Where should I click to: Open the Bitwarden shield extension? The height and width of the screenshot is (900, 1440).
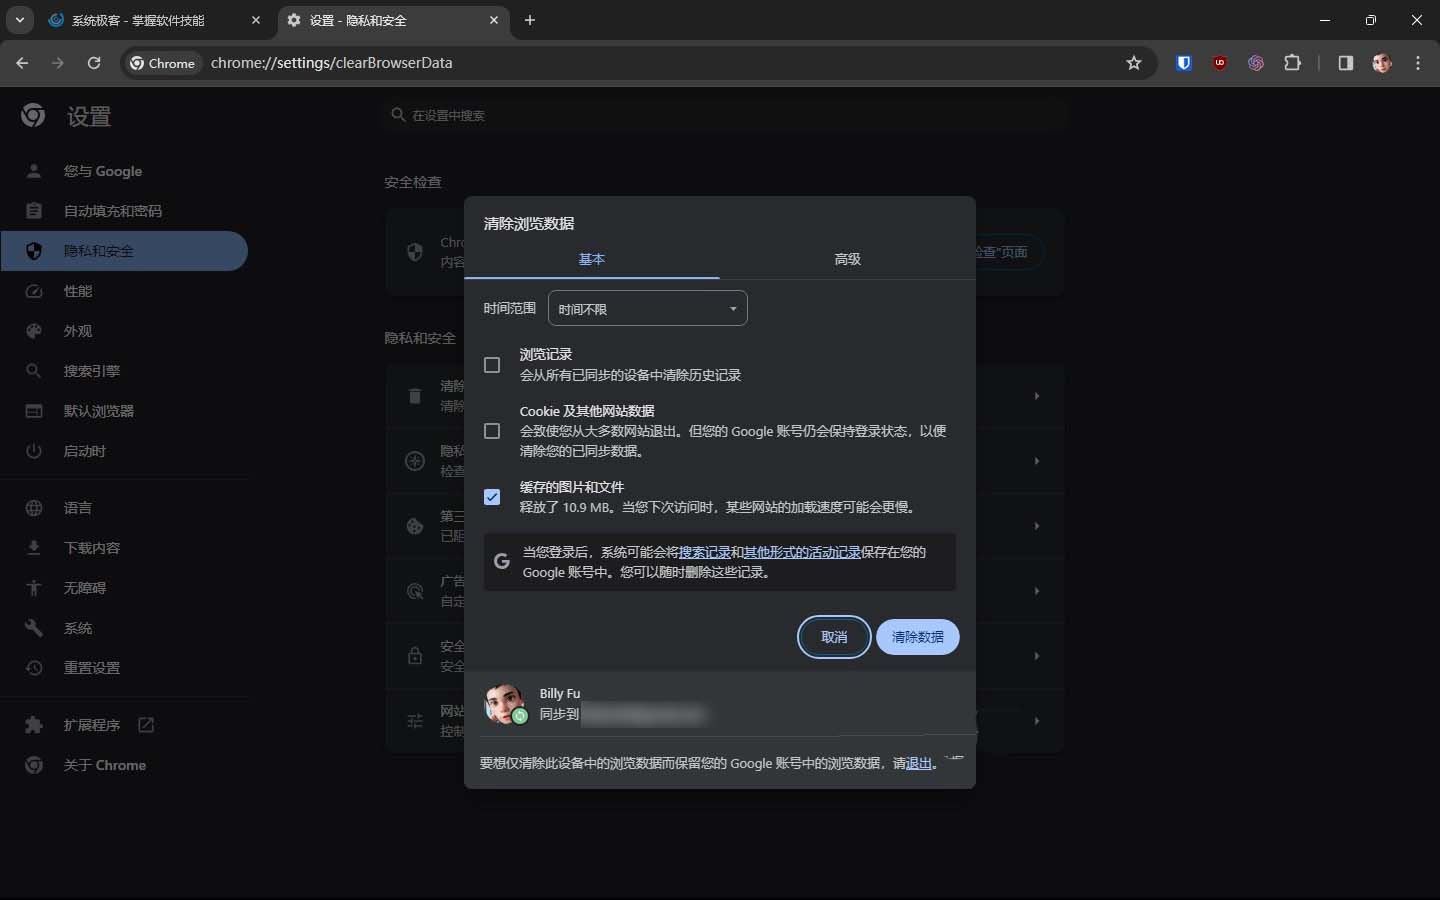coord(1184,63)
